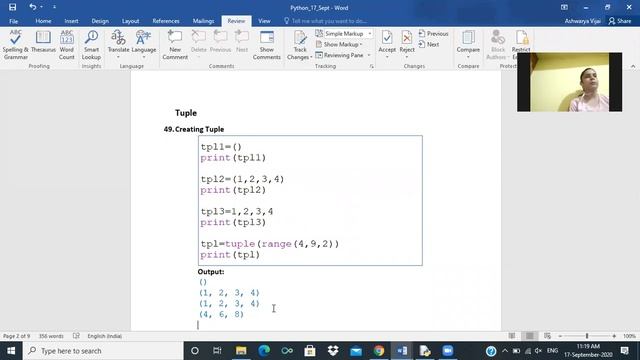
Task: Switch to the Insert tab
Action: point(71,21)
